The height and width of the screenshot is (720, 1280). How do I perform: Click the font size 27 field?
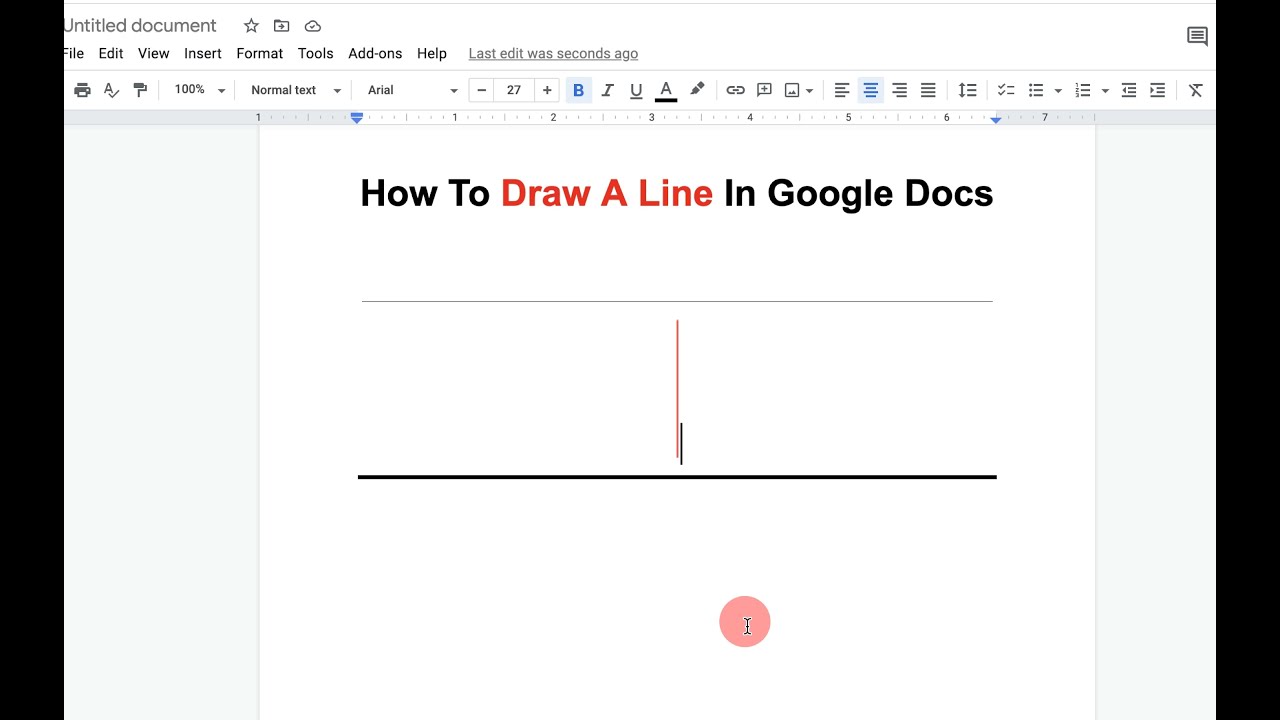pos(514,90)
